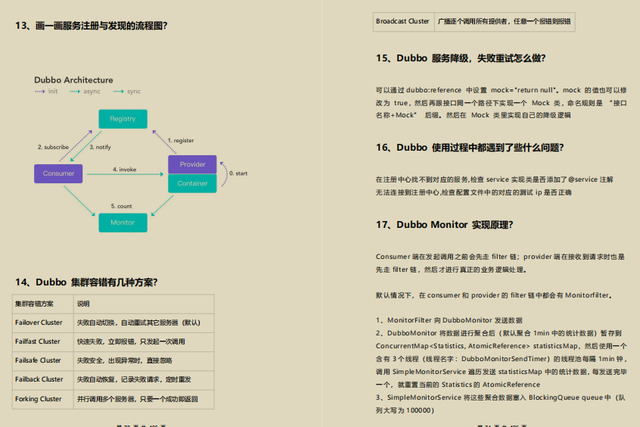Click the 'async' legend entry

point(85,91)
